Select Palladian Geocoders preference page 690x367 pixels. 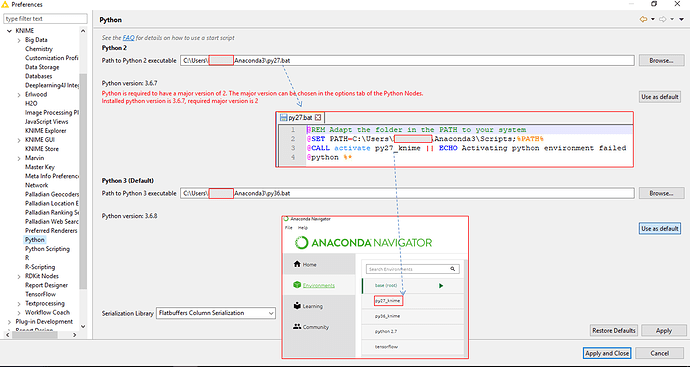pyautogui.click(x=52, y=194)
